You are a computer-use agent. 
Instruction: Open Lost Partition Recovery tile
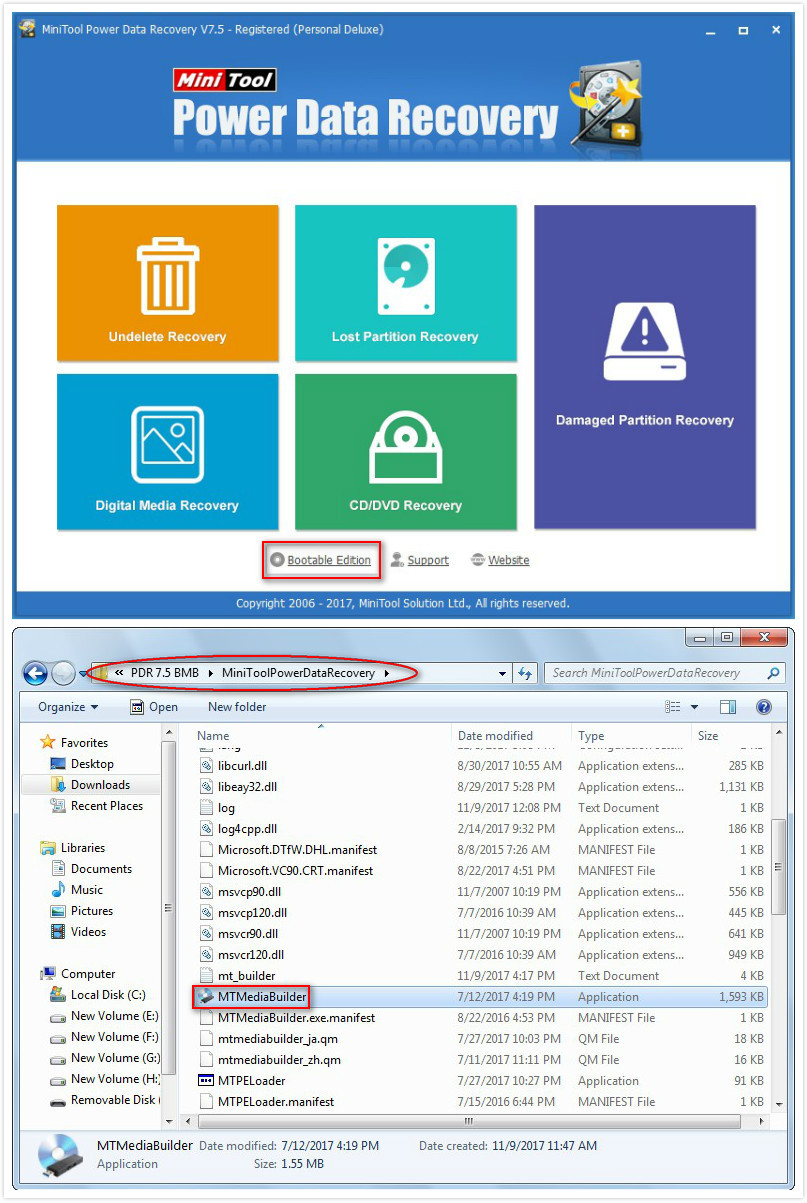click(x=405, y=283)
